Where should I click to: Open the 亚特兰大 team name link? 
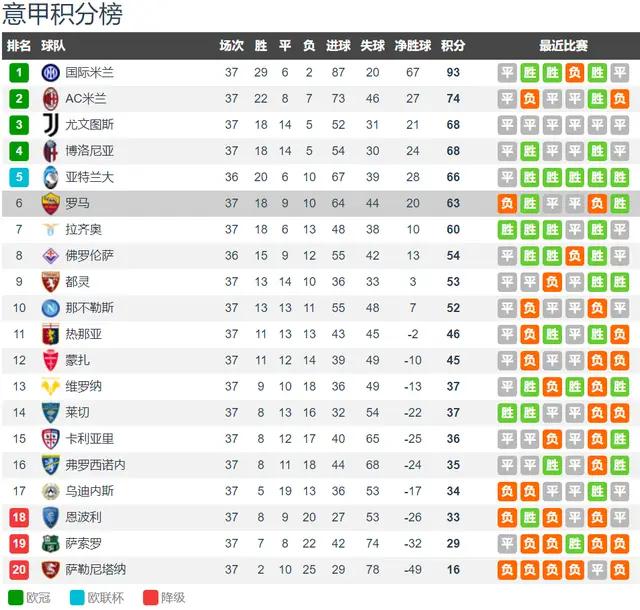[89, 177]
